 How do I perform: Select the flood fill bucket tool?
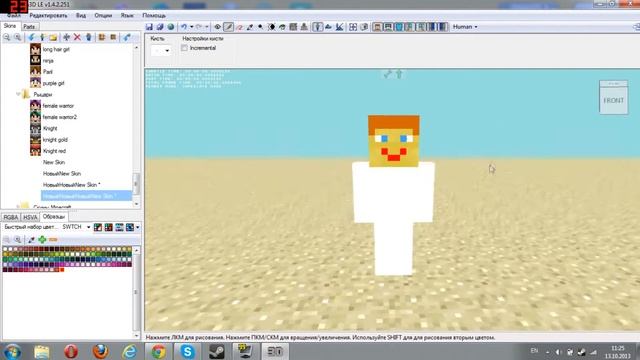(x=282, y=27)
